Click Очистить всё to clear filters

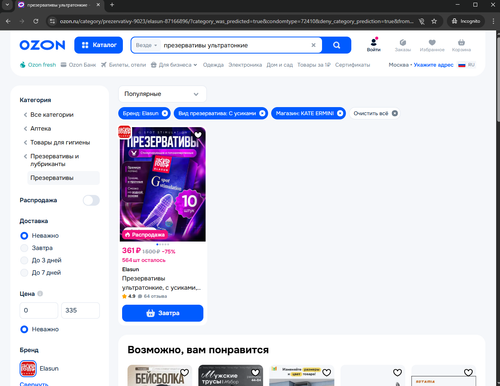[x=375, y=113]
